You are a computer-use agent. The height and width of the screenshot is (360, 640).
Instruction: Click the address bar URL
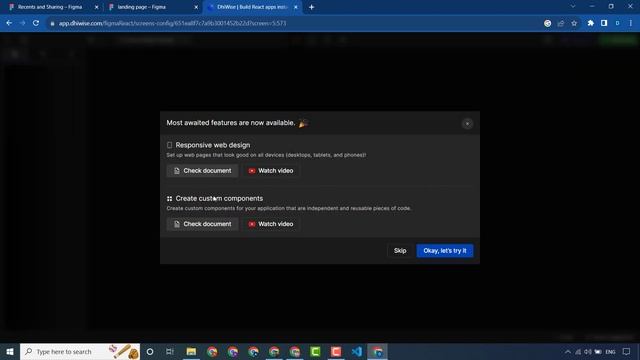172,23
